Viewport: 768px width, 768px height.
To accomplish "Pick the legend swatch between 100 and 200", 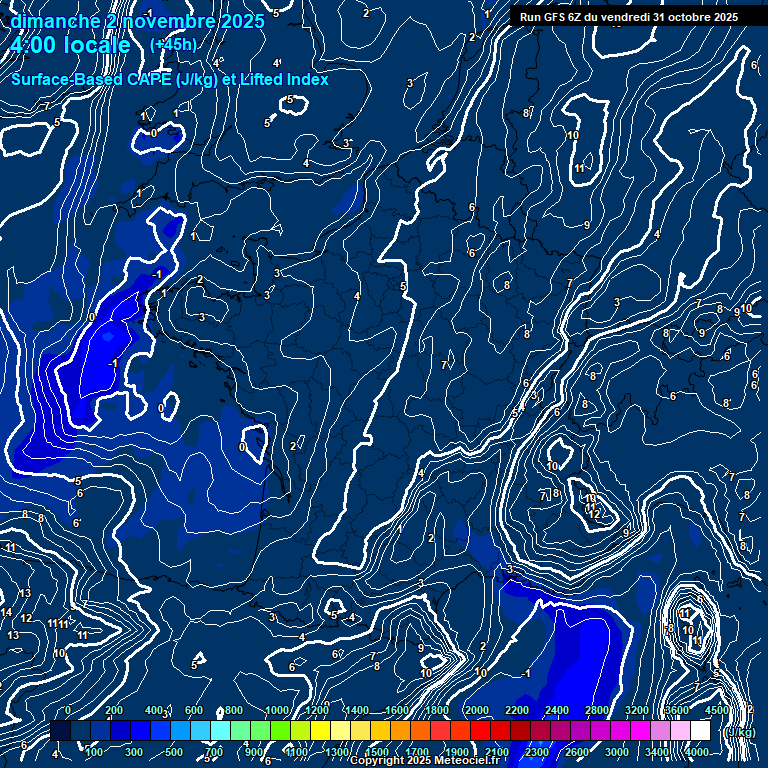I will (100, 730).
